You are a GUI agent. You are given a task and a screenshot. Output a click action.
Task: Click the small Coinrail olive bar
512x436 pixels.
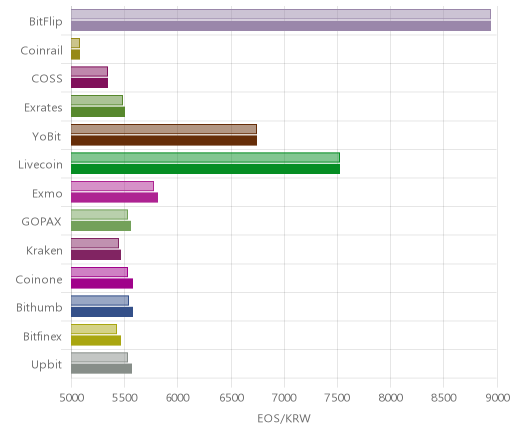[x=75, y=55]
